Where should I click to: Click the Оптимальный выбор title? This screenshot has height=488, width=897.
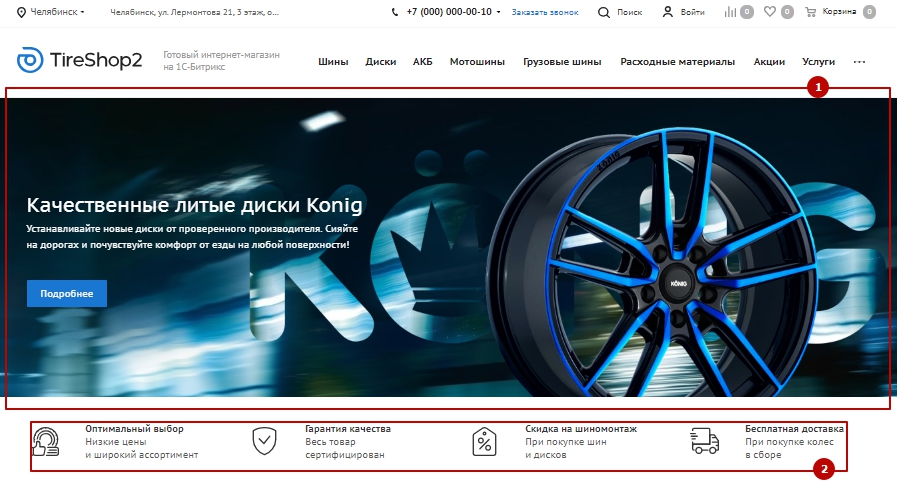click(134, 429)
